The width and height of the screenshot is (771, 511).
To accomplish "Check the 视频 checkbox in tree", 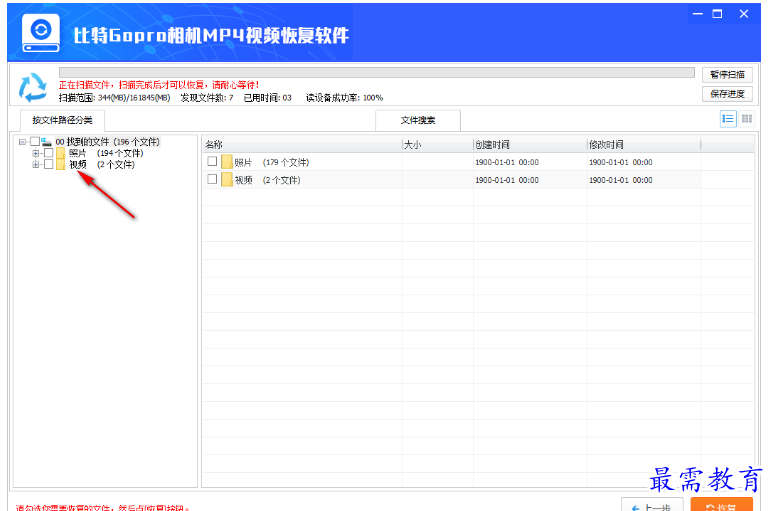I will pyautogui.click(x=48, y=164).
